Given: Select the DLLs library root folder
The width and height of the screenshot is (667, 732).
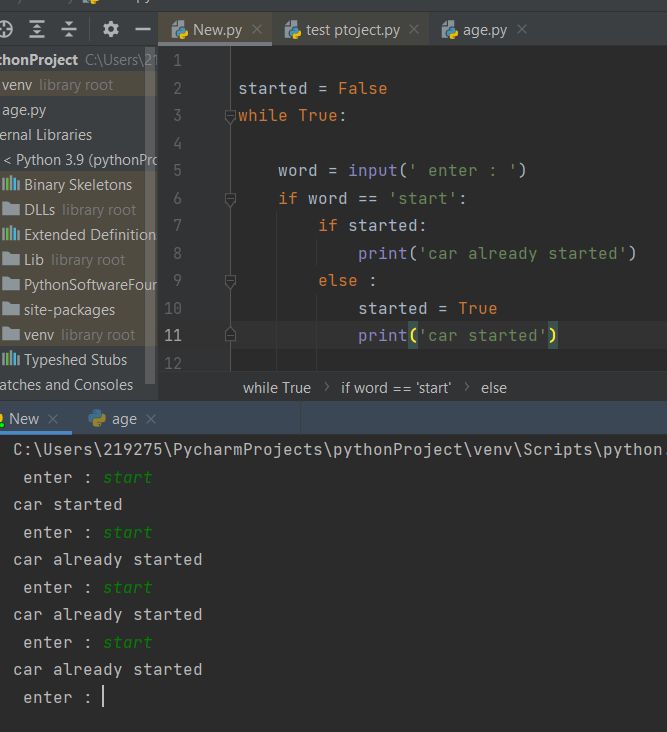Looking at the screenshot, I should 72,210.
